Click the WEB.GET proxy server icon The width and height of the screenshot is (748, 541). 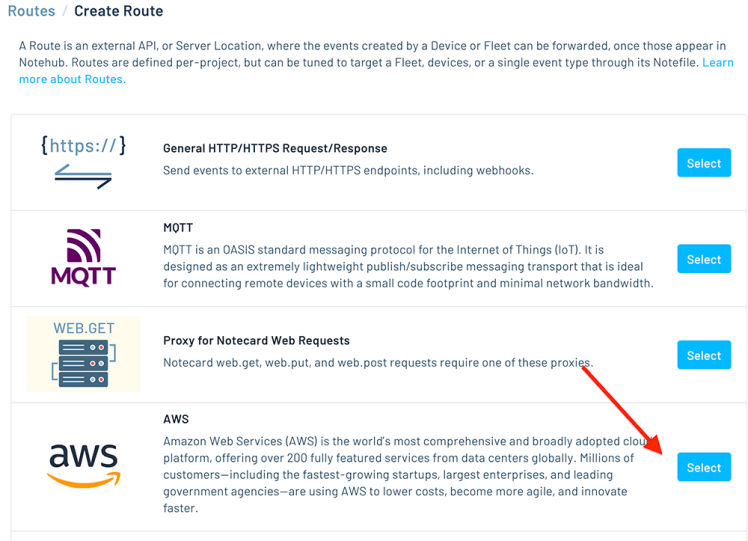[84, 354]
